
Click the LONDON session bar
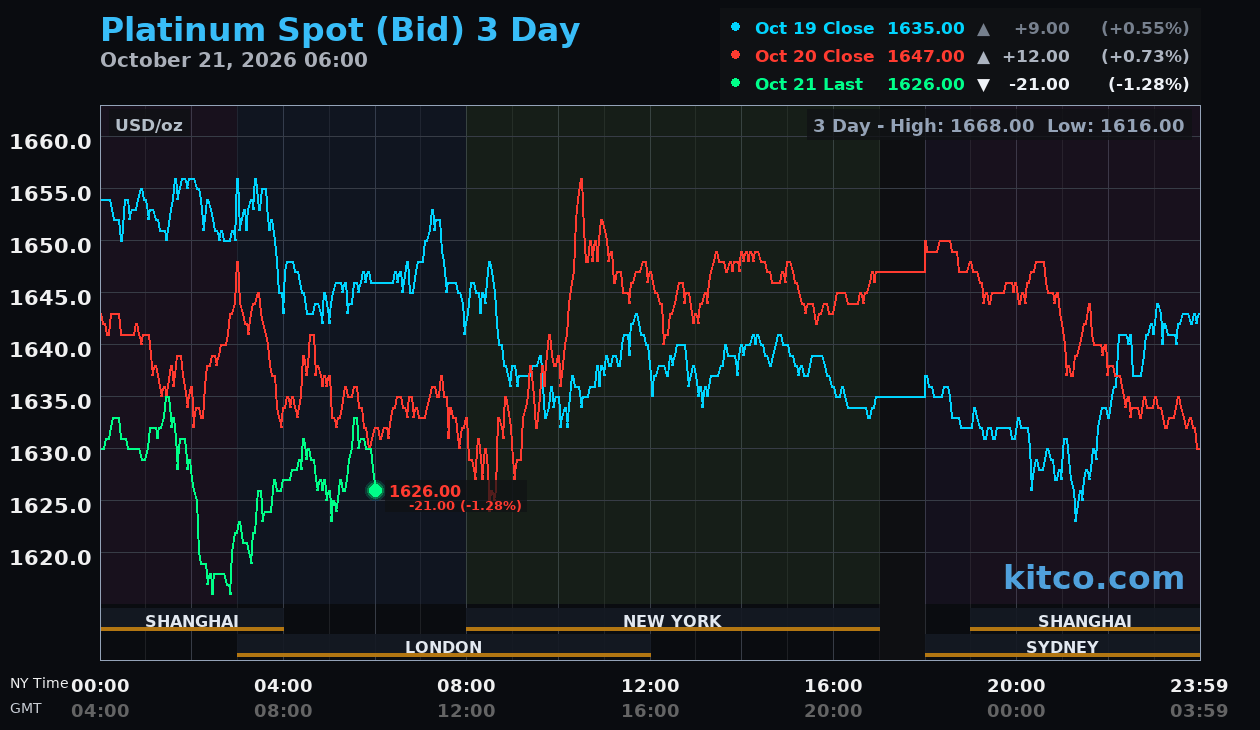pos(444,646)
